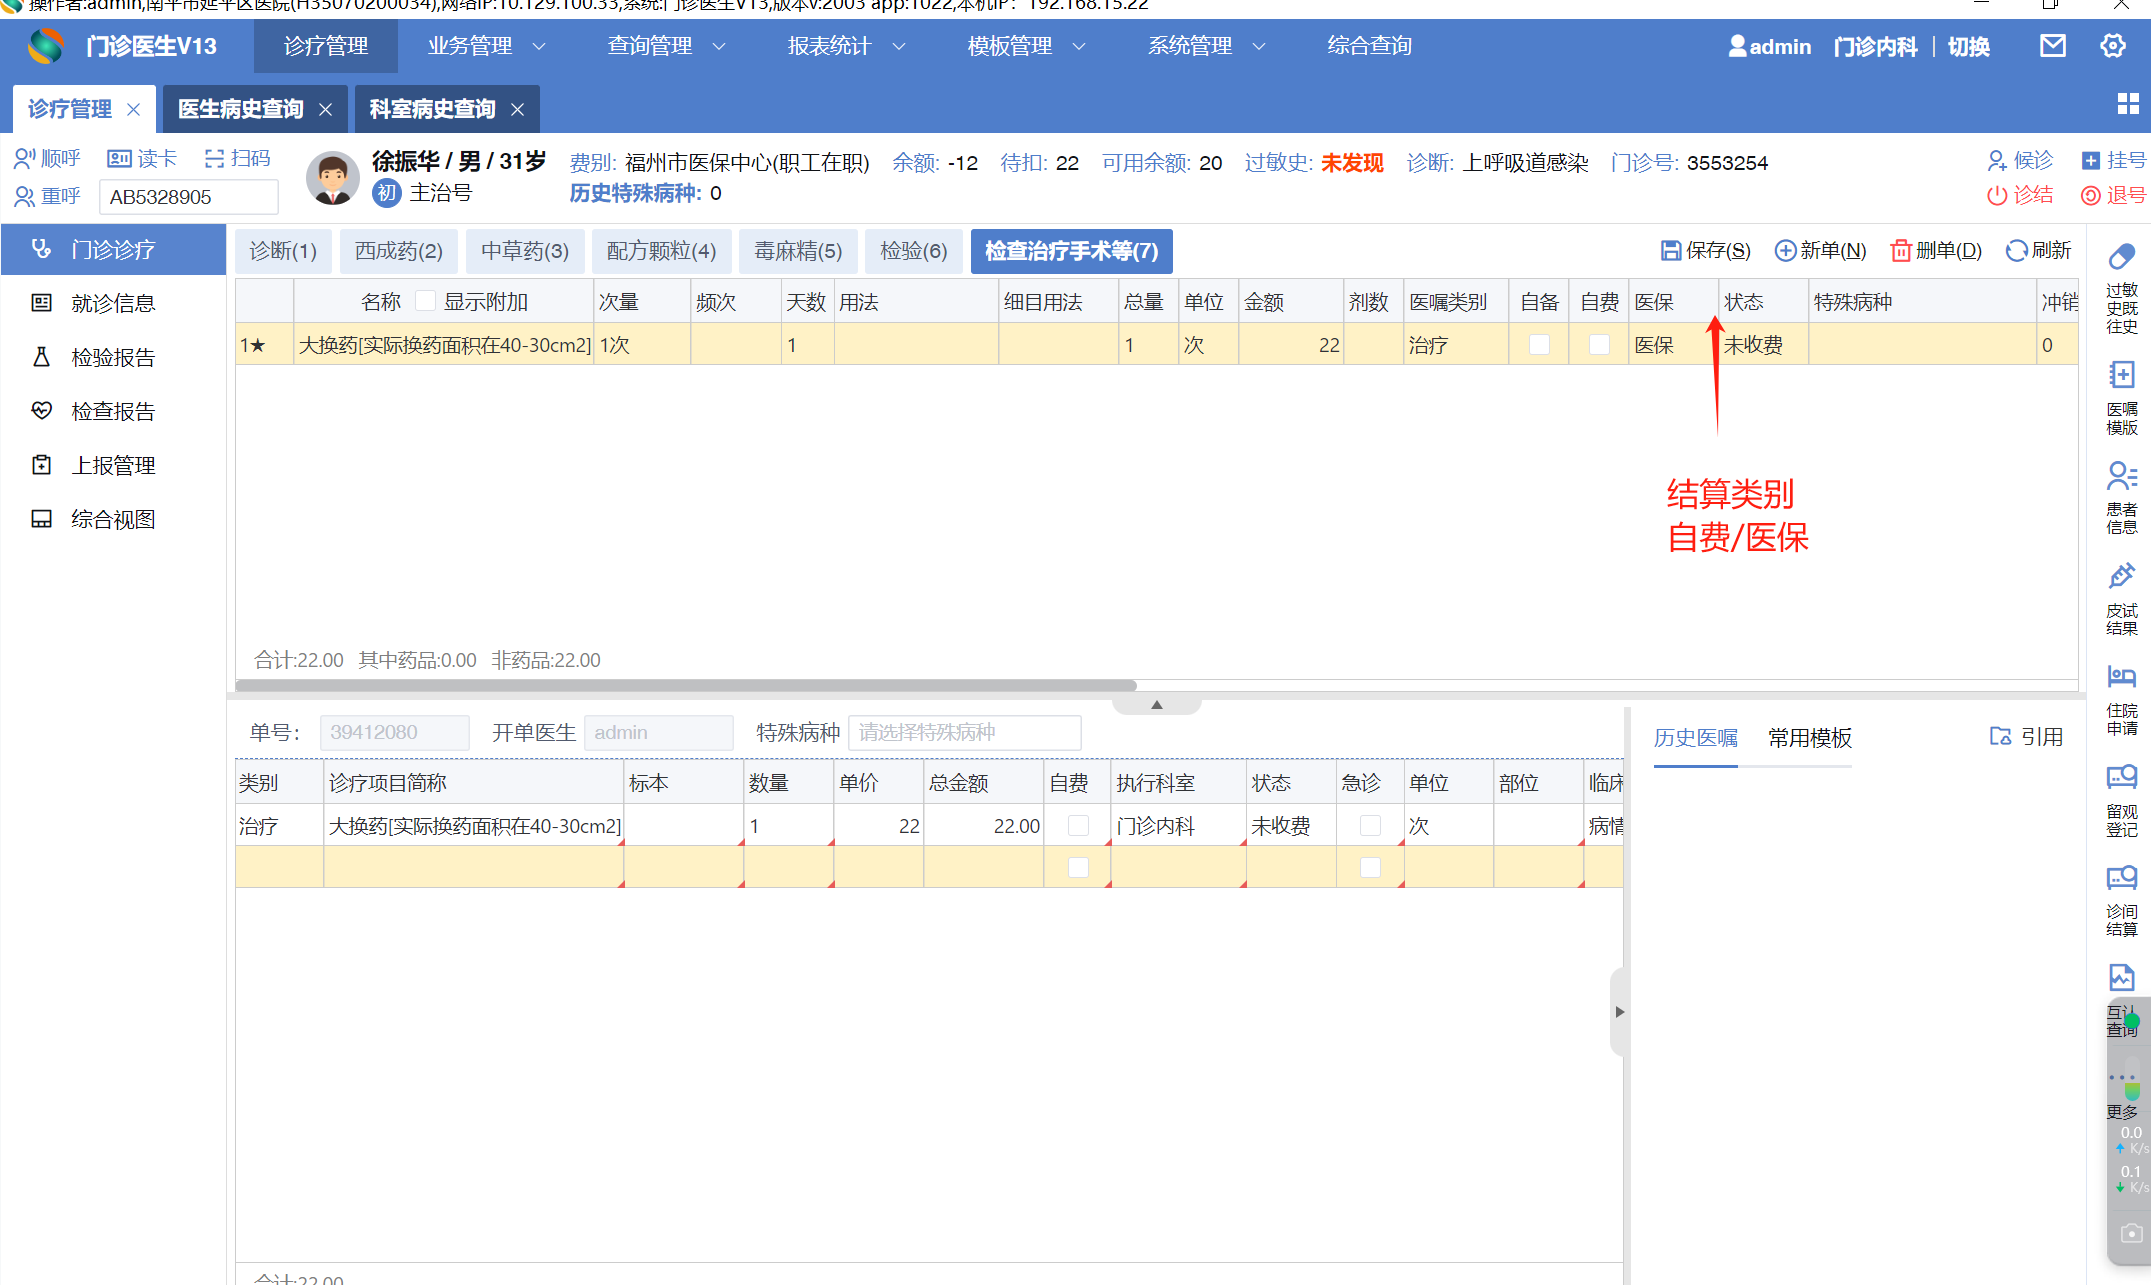The width and height of the screenshot is (2151, 1285).
Task: Click the 保存(S) button
Action: [1705, 251]
